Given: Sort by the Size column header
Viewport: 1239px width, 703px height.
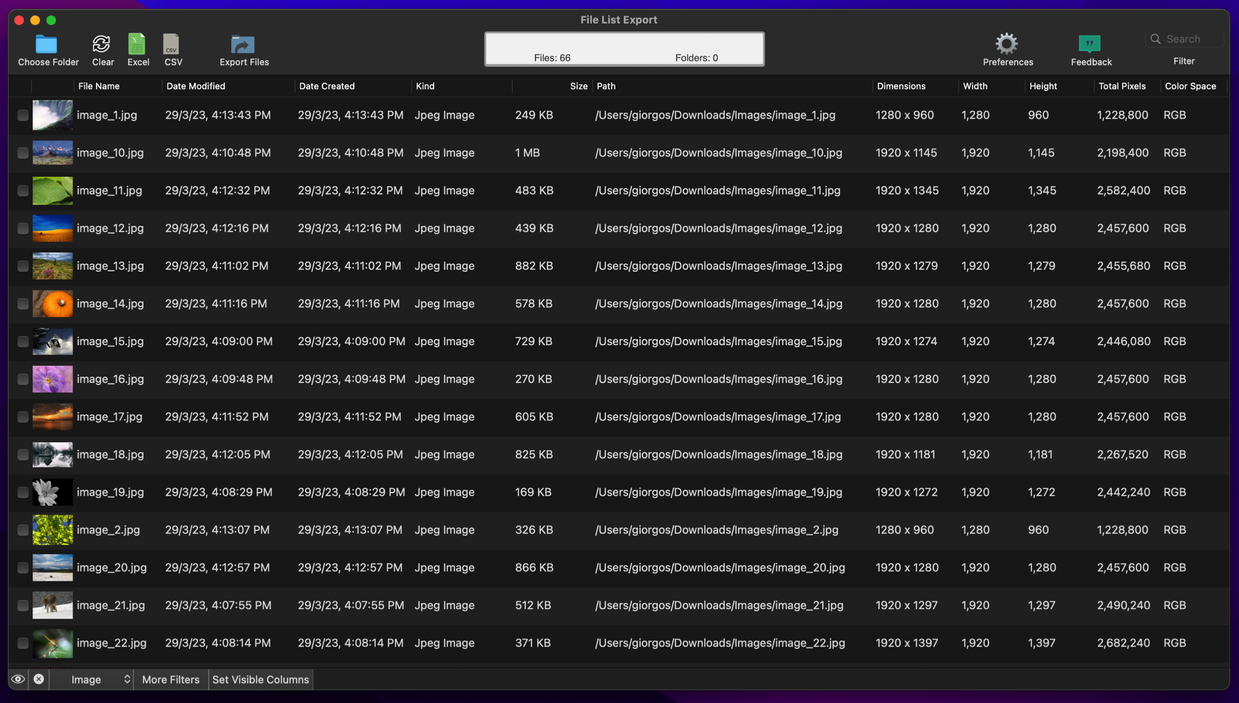Looking at the screenshot, I should tap(578, 86).
